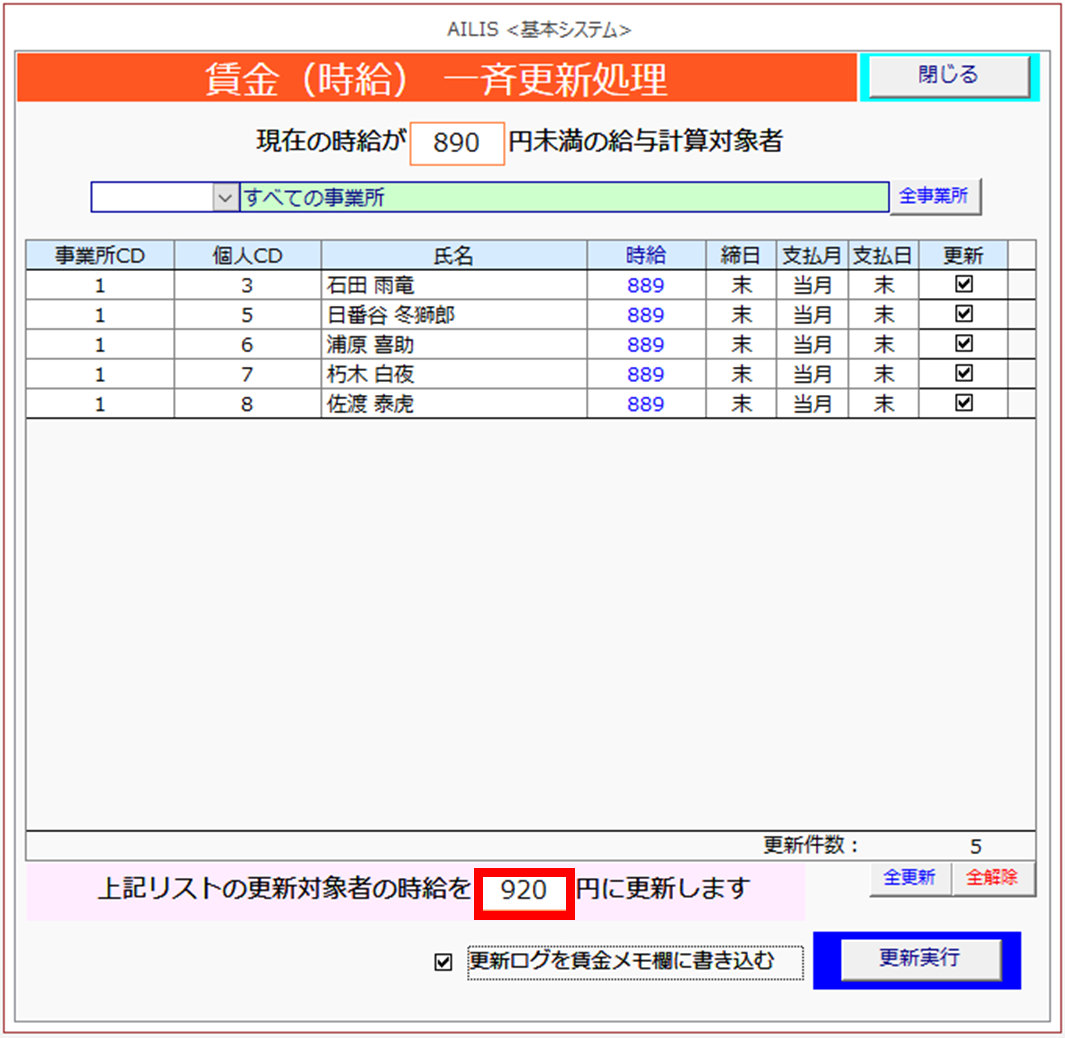Click 全解除 to uncheck all rows
1065x1038 pixels.
[x=991, y=878]
